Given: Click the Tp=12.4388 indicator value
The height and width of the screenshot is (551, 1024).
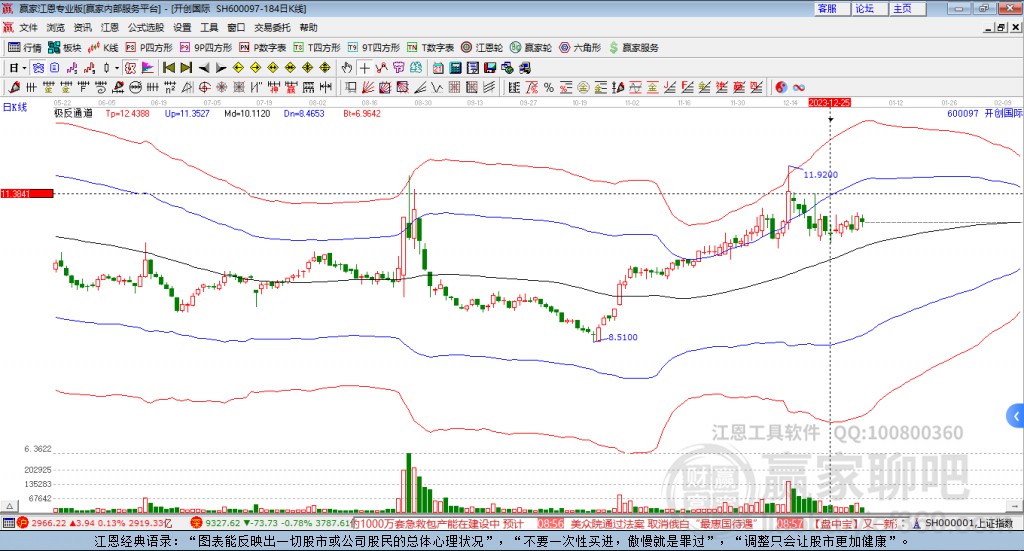Looking at the screenshot, I should [x=127, y=113].
